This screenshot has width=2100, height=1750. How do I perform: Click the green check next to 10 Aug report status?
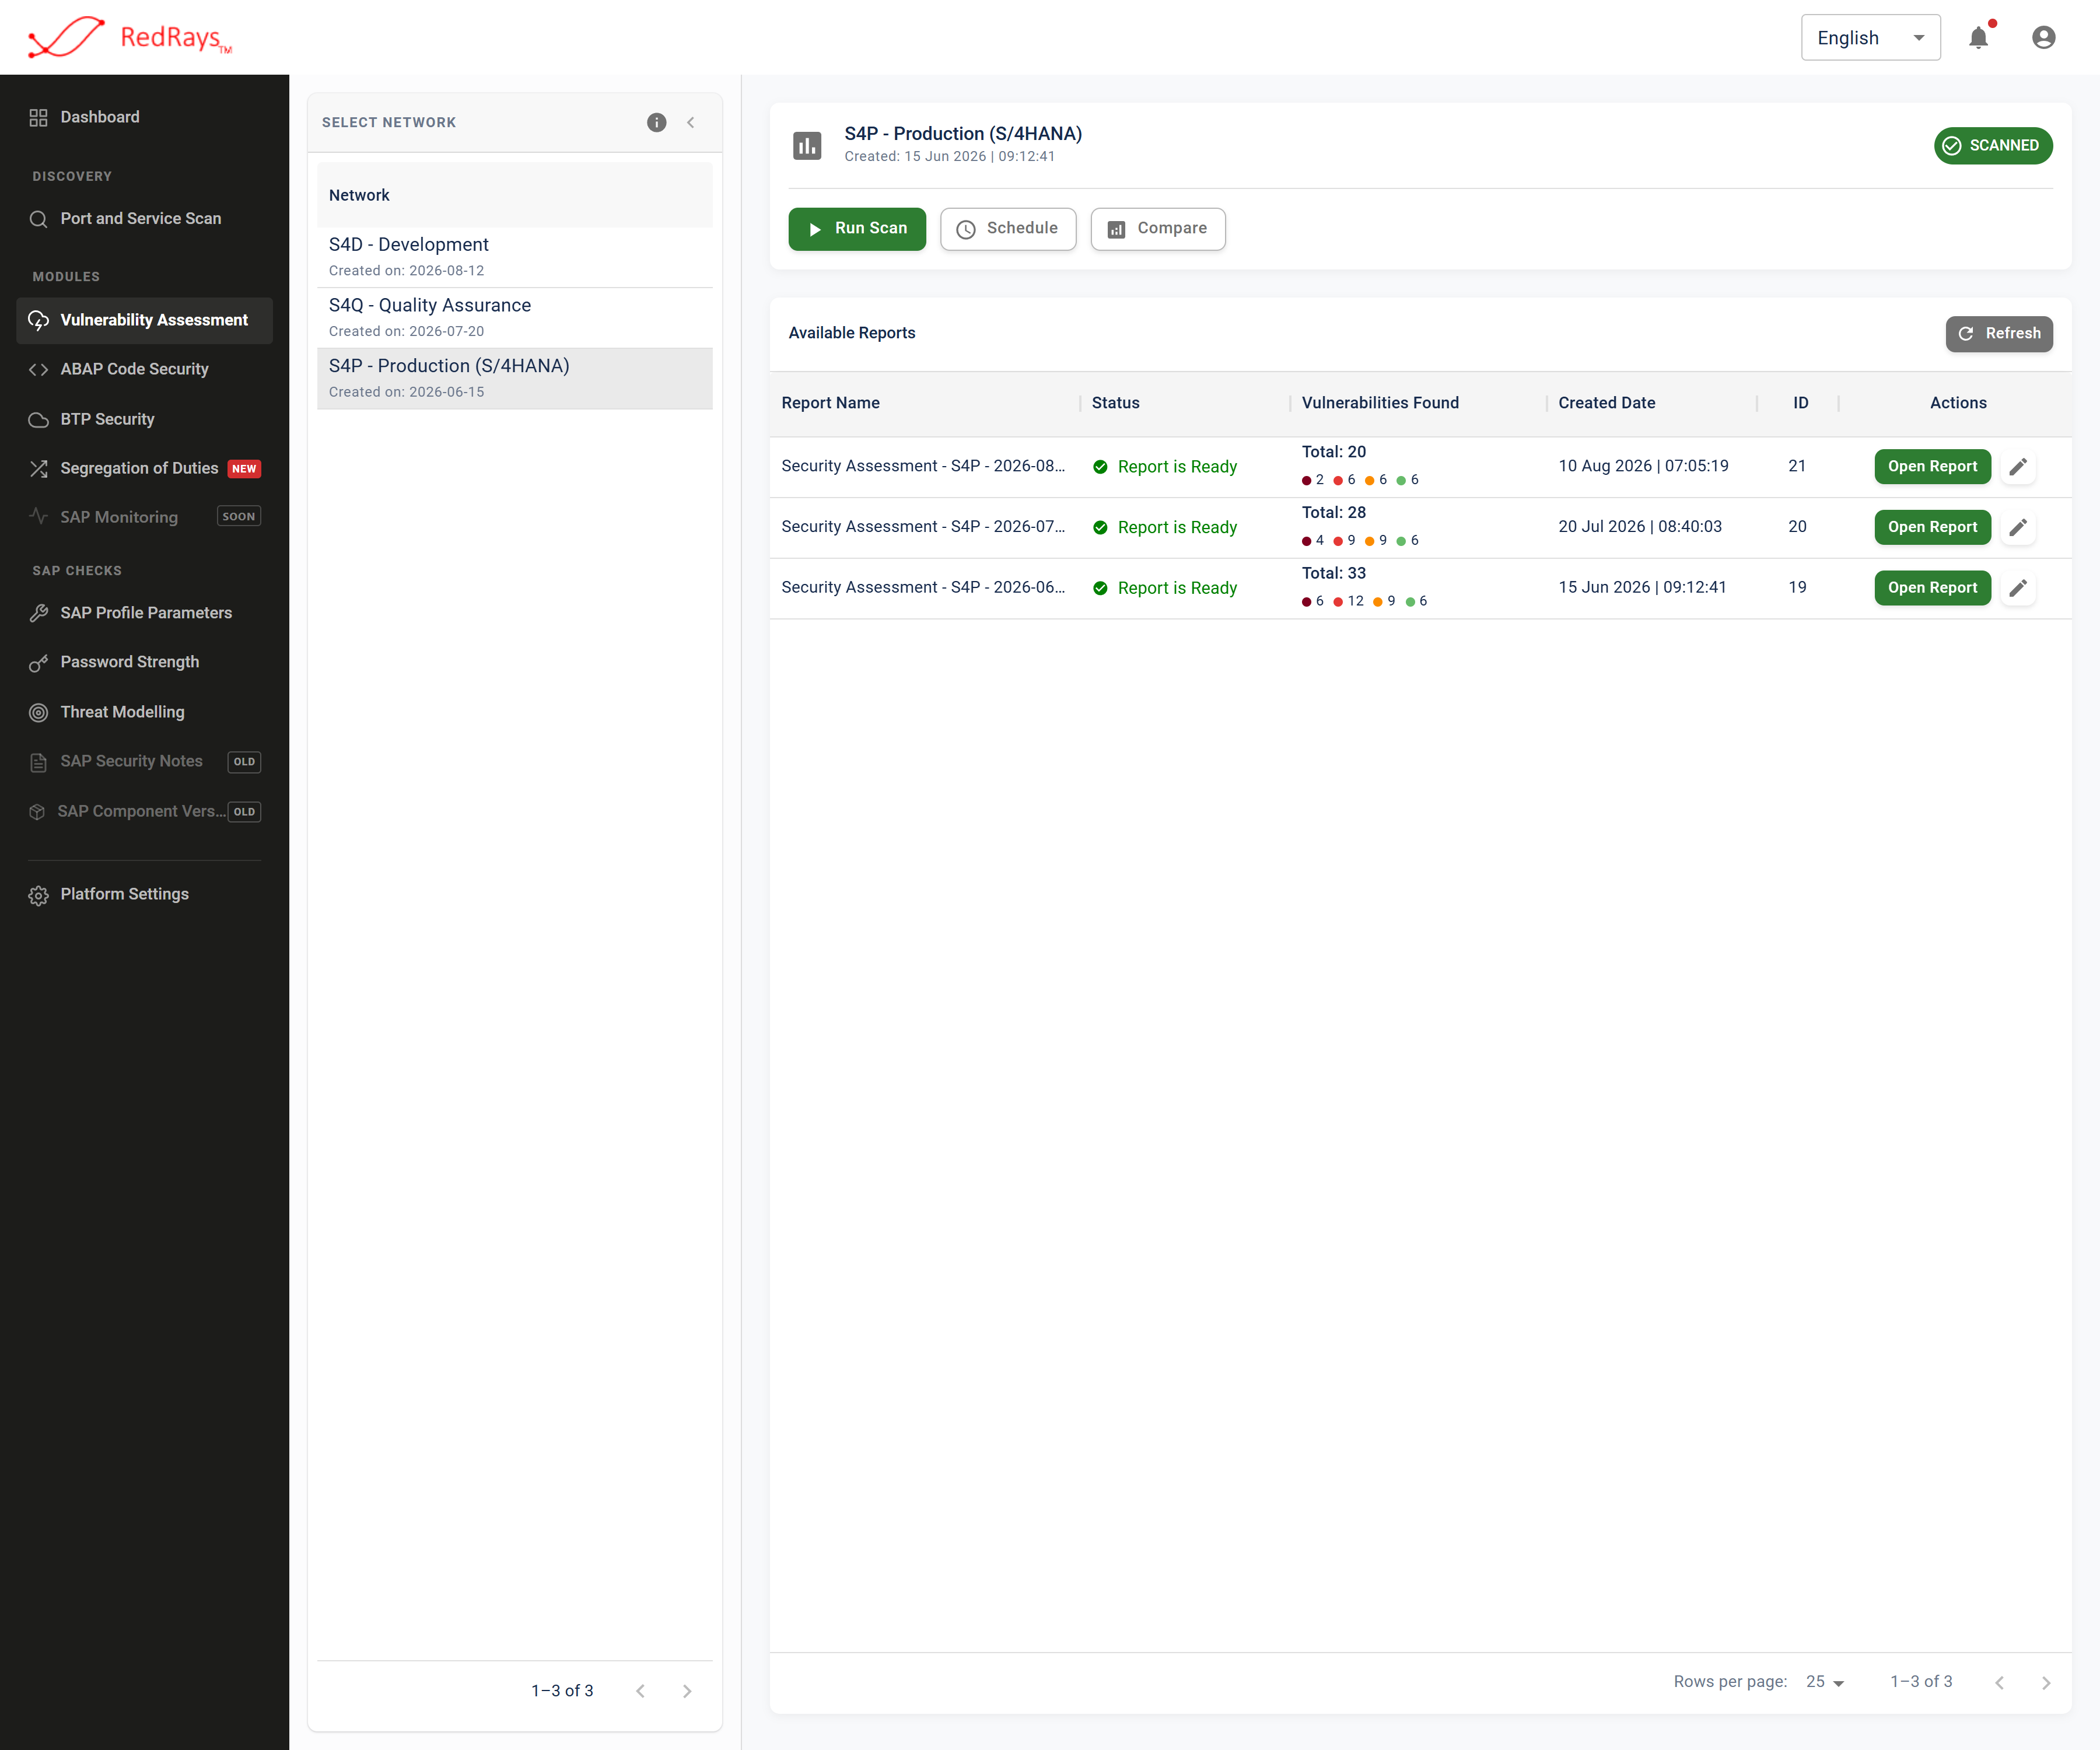1100,467
